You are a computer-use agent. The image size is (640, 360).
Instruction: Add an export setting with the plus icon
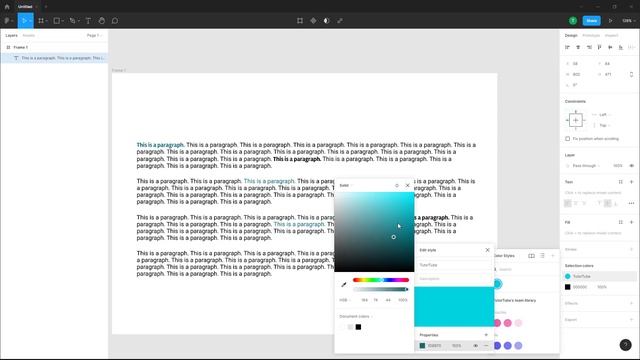click(x=631, y=320)
